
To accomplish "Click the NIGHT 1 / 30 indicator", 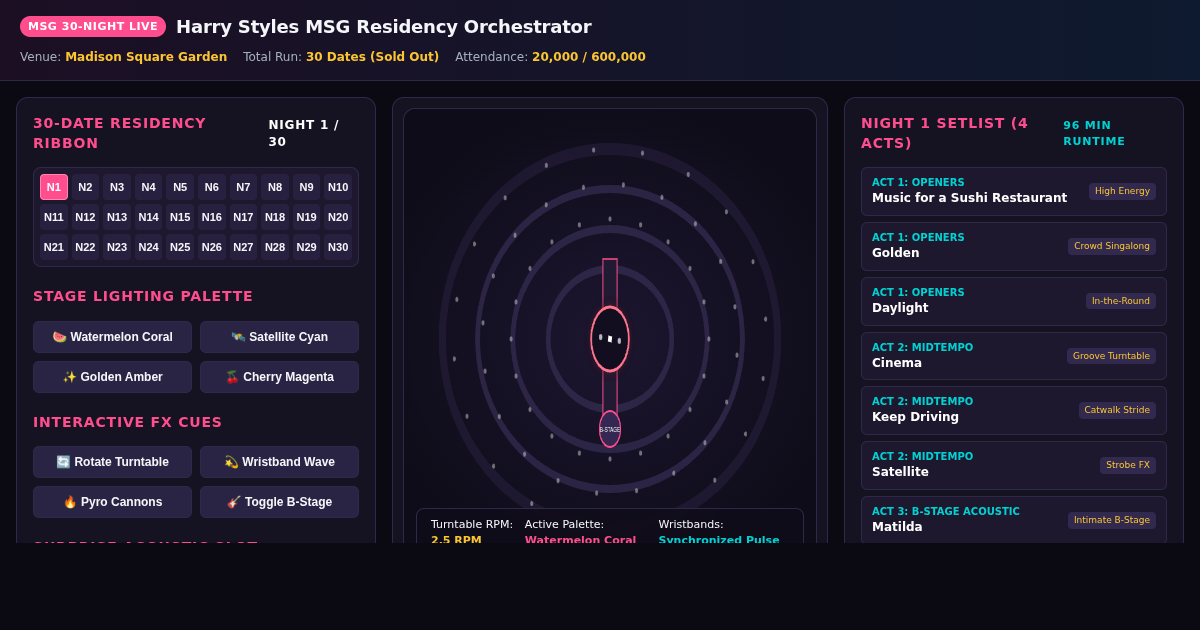I will click(x=304, y=133).
